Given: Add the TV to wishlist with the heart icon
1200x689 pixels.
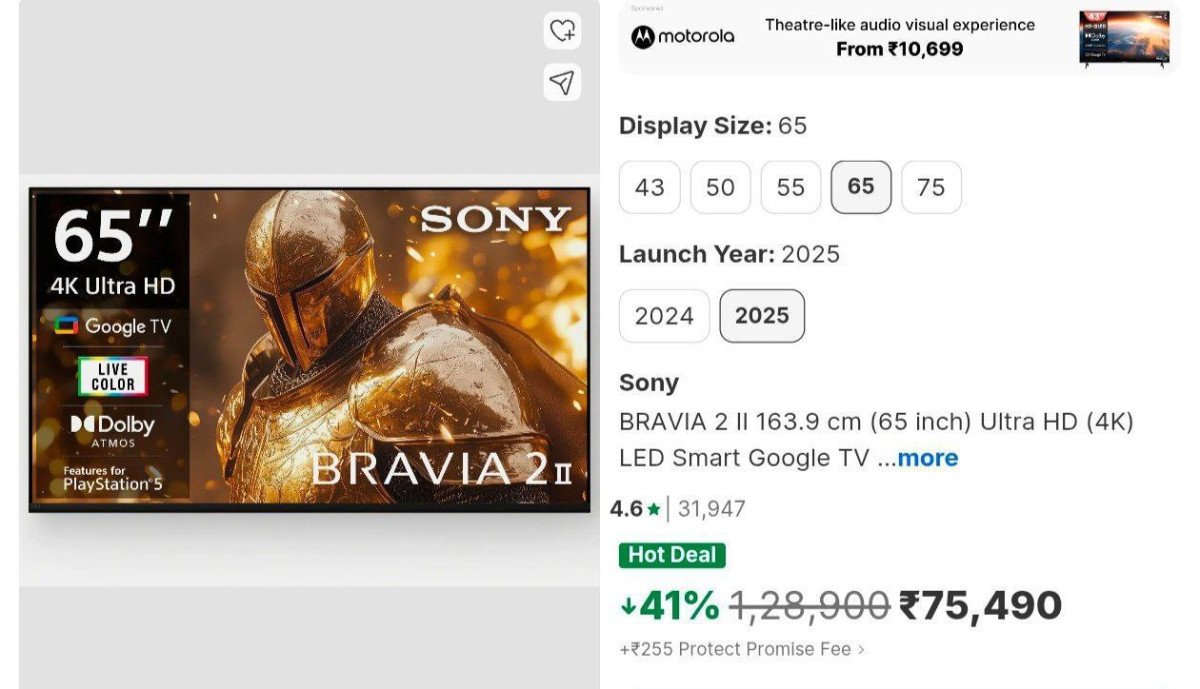Looking at the screenshot, I should pos(563,31).
